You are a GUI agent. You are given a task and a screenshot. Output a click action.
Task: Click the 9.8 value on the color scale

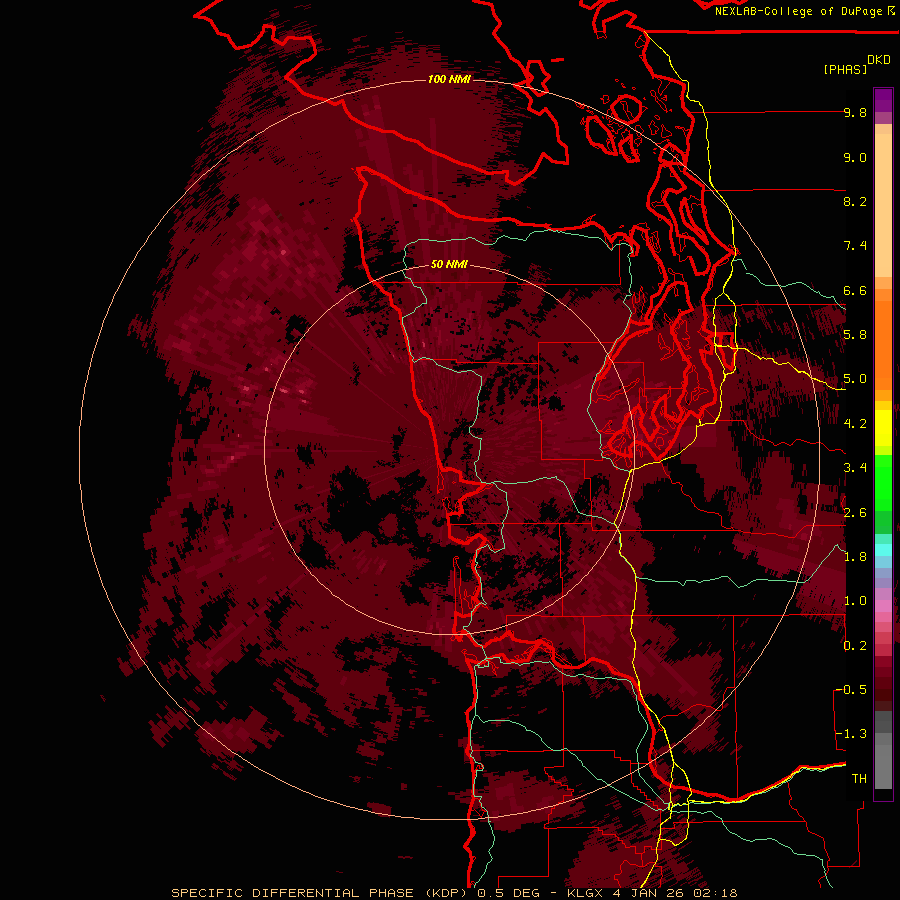[855, 113]
